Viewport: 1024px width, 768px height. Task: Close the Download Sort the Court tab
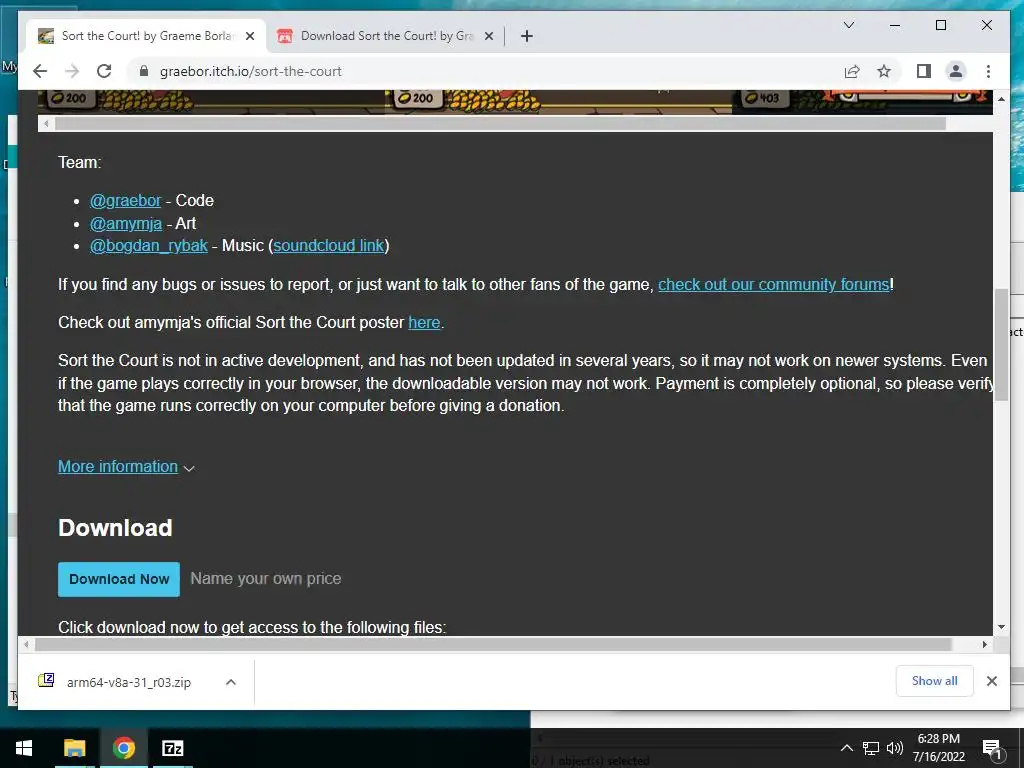(488, 36)
